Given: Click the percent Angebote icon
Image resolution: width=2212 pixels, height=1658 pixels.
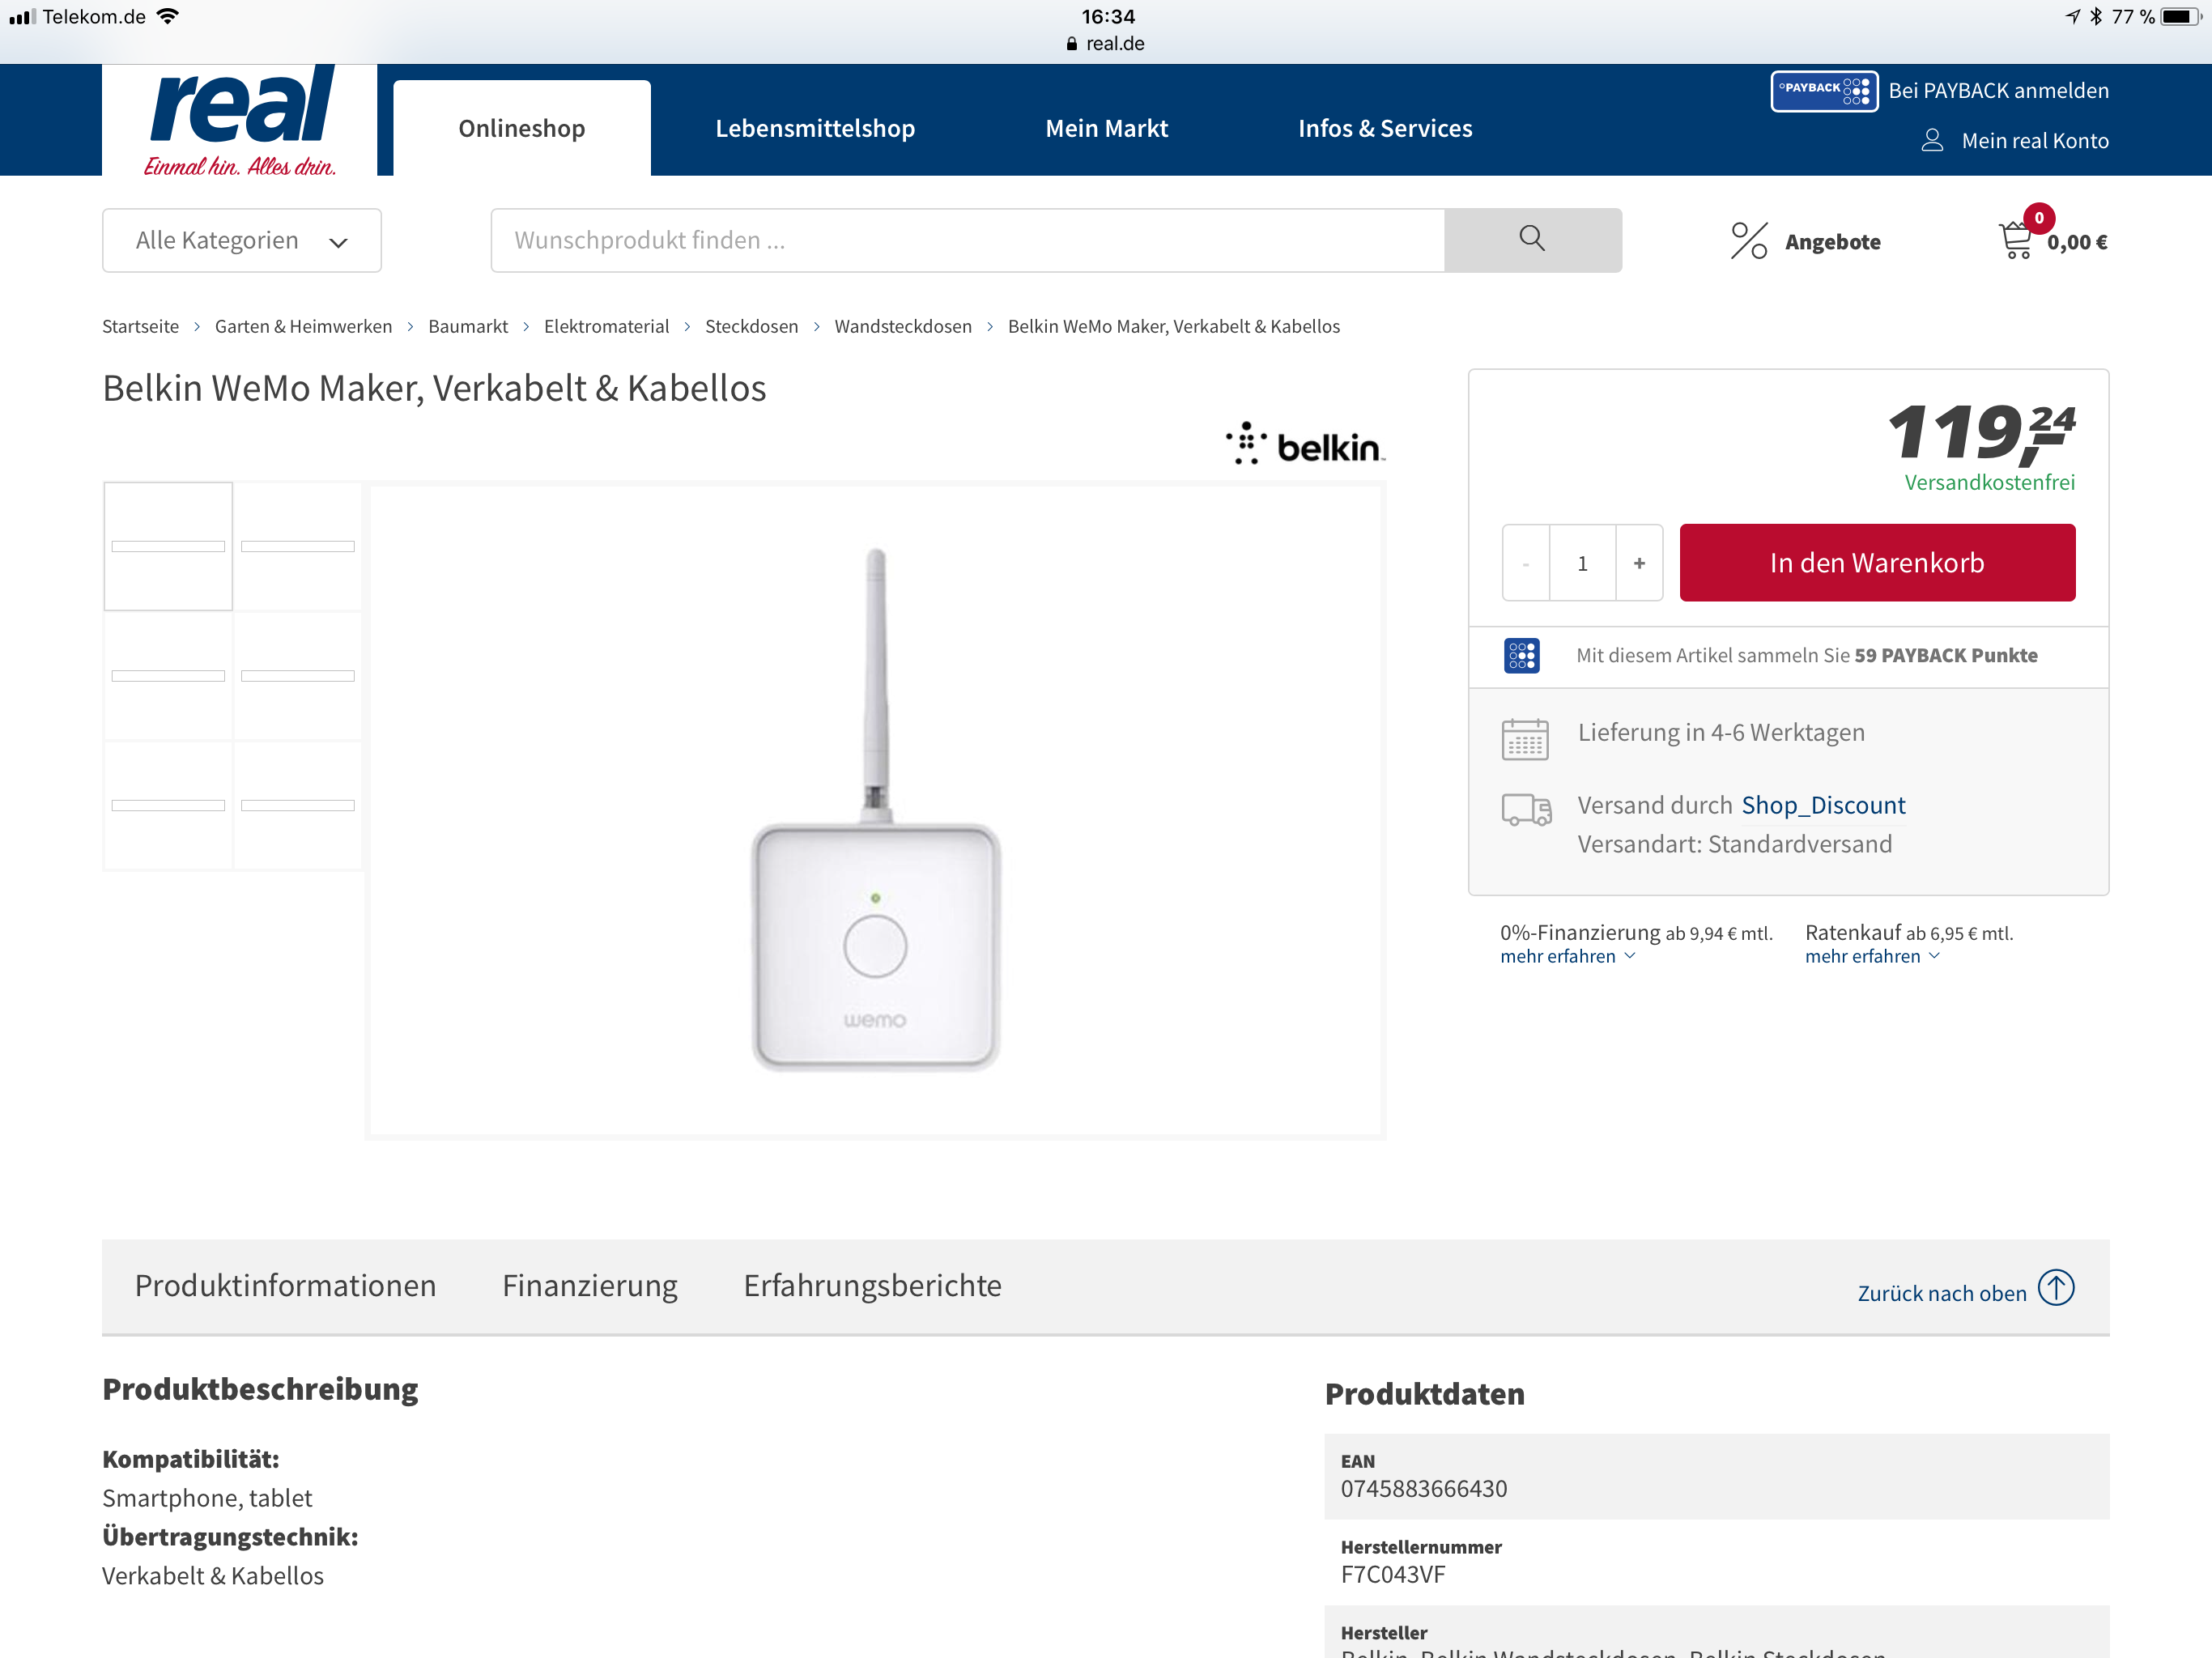Looking at the screenshot, I should pos(1749,240).
